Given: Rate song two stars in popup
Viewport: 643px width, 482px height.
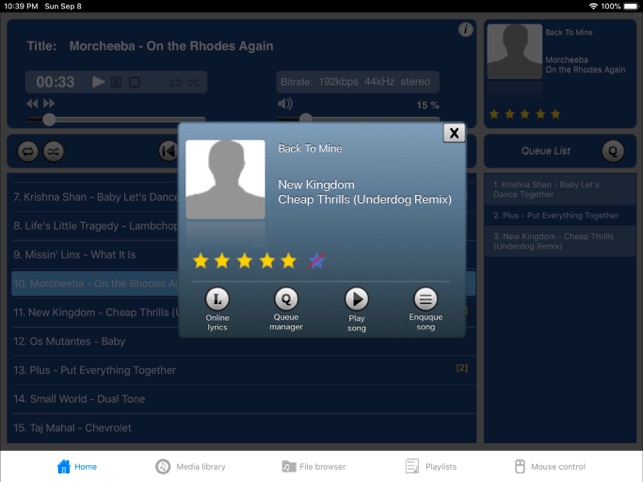Looking at the screenshot, I should [222, 260].
